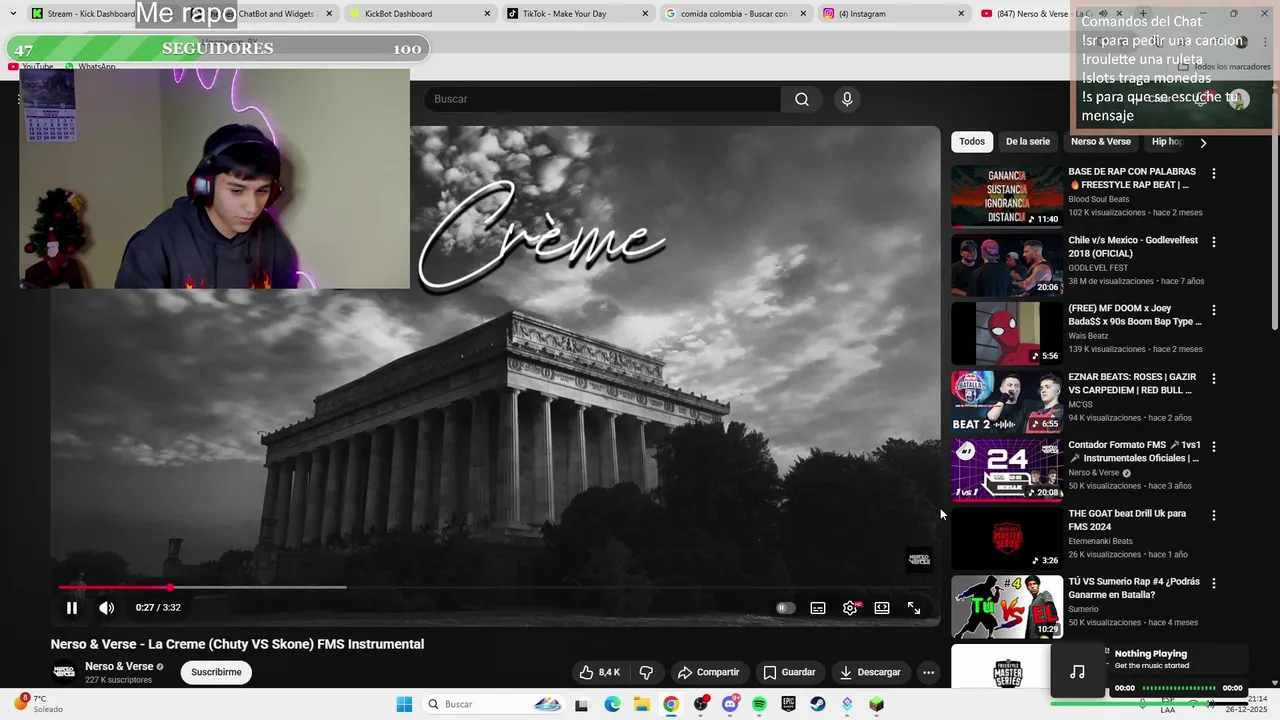This screenshot has width=1280, height=720.
Task: Open options for BASE DE RAP CON PALABRAS video
Action: (x=1214, y=173)
